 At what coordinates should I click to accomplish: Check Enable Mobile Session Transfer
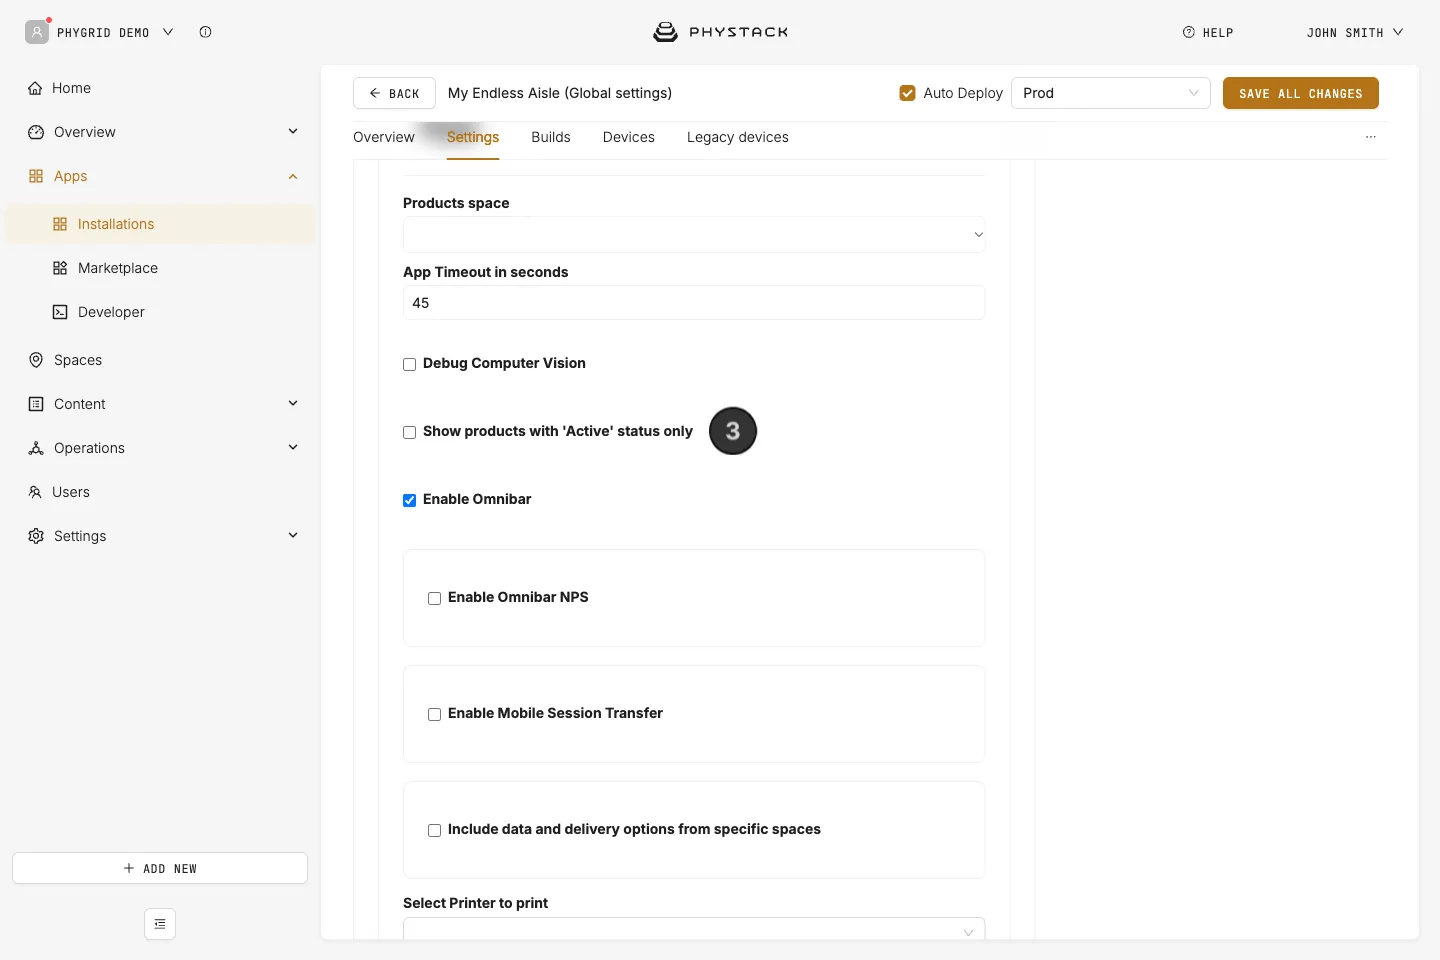pos(435,714)
